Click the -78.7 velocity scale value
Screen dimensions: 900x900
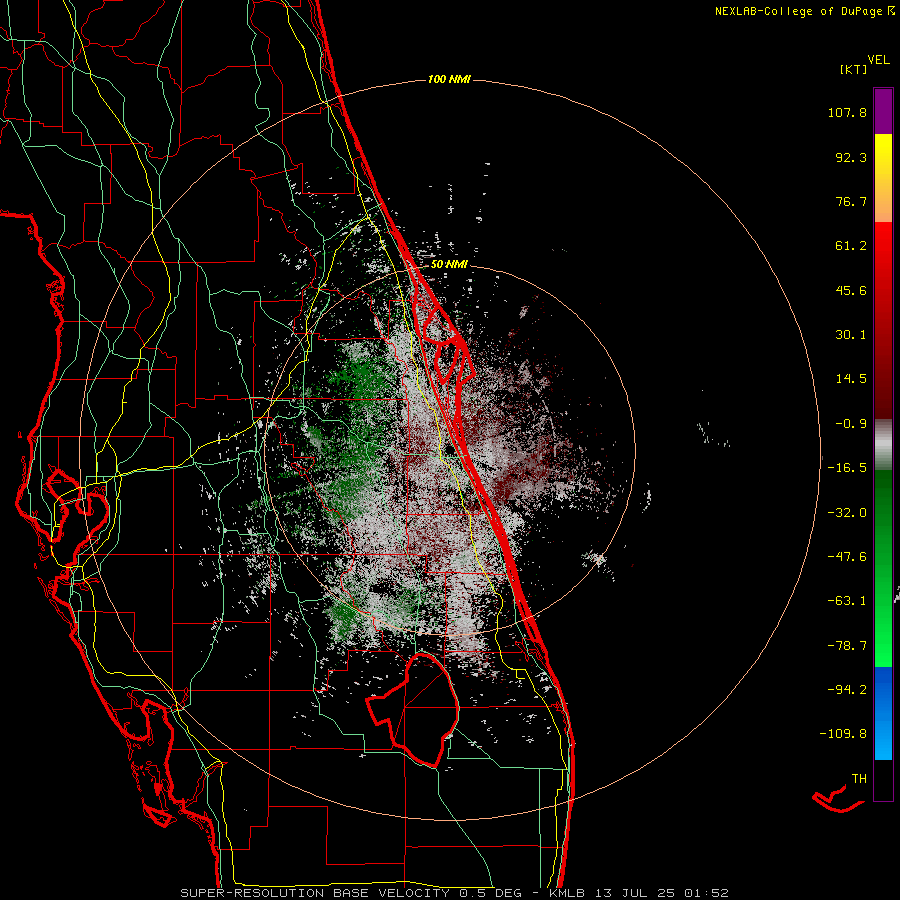coord(847,646)
